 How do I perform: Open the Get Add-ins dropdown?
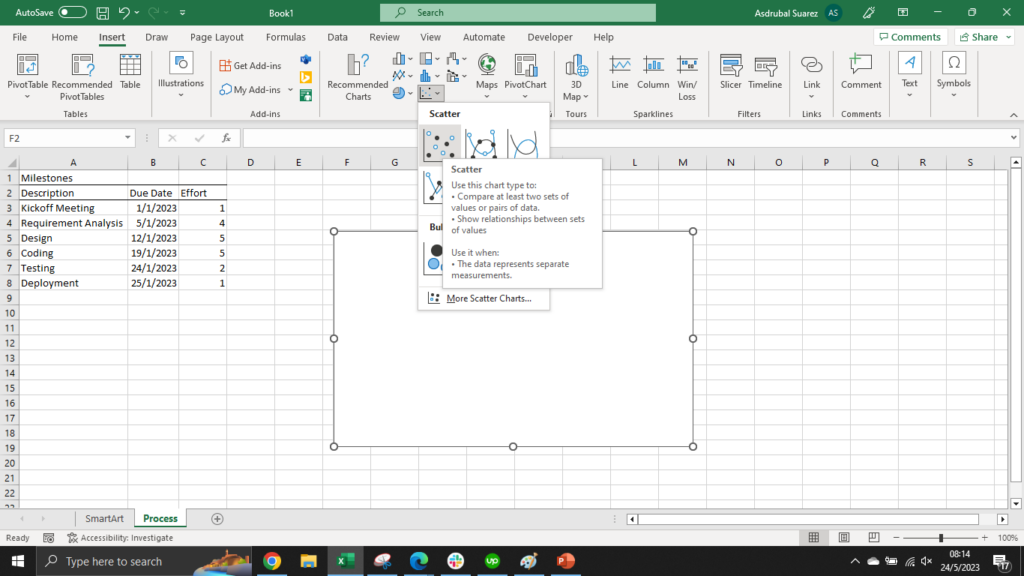pyautogui.click(x=250, y=64)
